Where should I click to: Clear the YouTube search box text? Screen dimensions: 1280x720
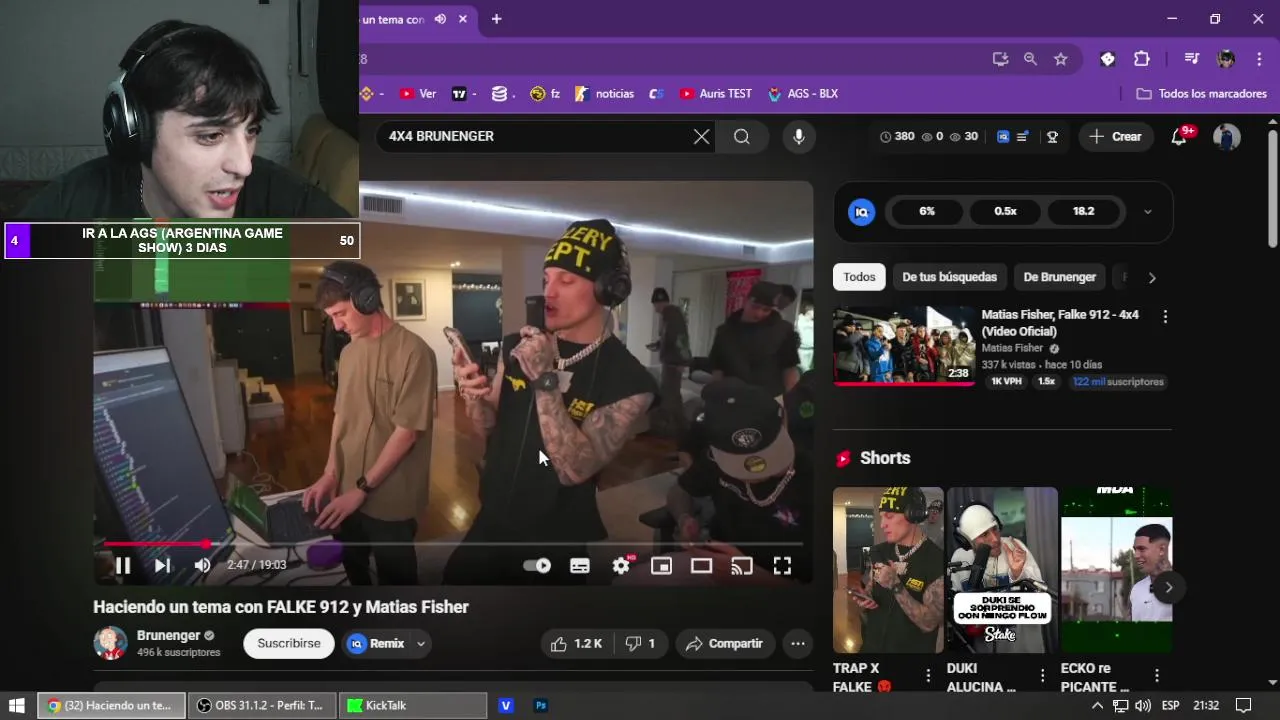(702, 137)
